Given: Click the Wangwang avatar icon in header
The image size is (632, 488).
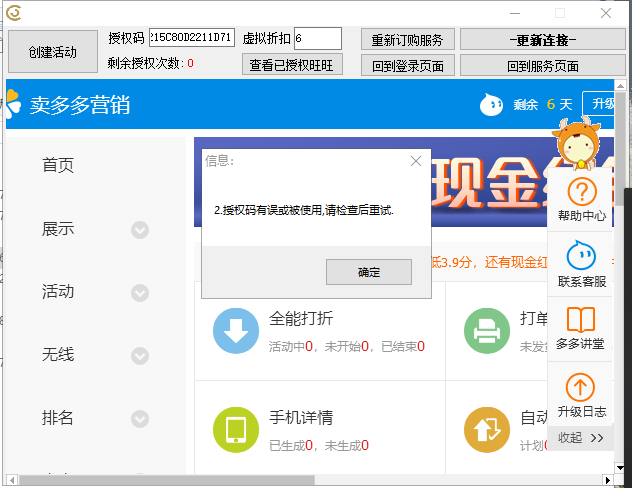Looking at the screenshot, I should [491, 105].
